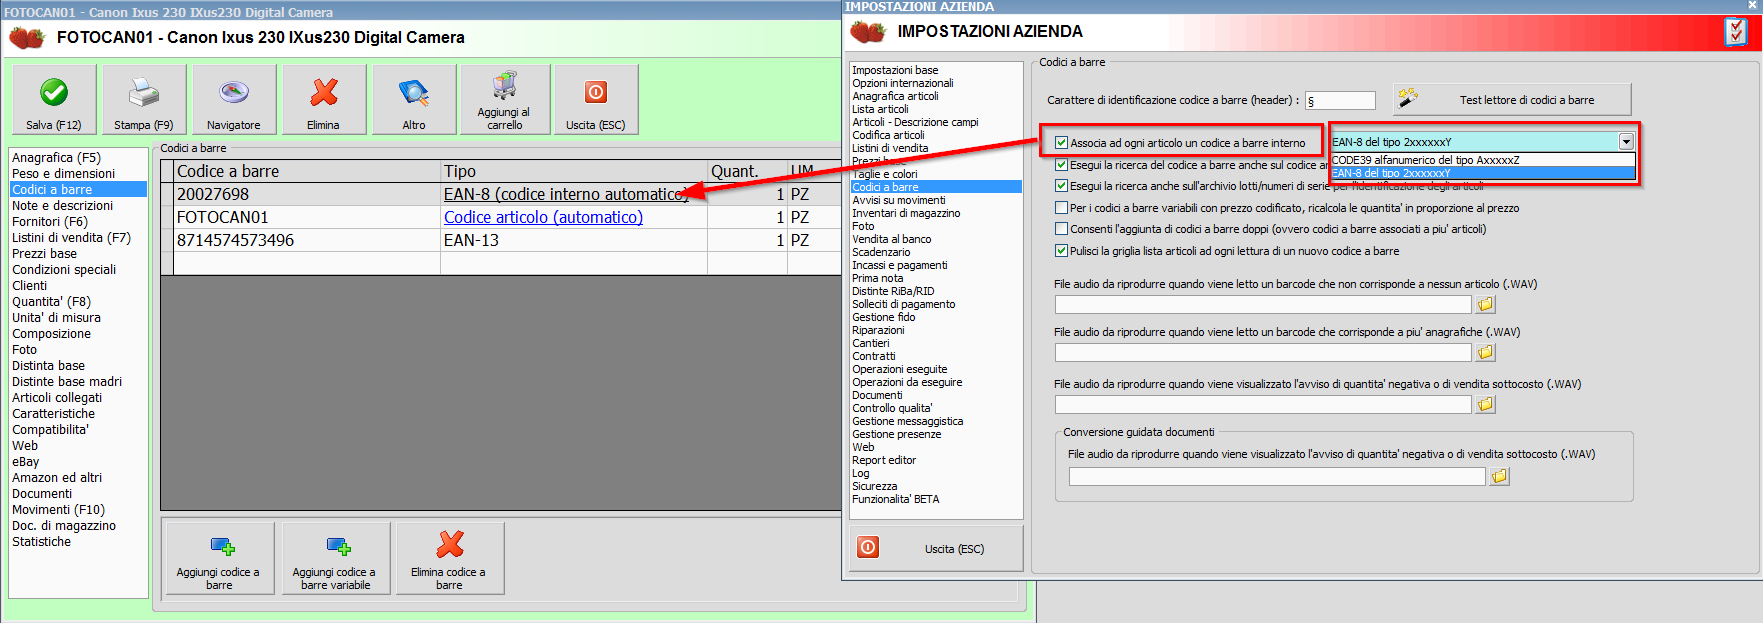Image resolution: width=1763 pixels, height=623 pixels.
Task: Choose CODE39 alfanumerico option
Action: pos(1483,160)
